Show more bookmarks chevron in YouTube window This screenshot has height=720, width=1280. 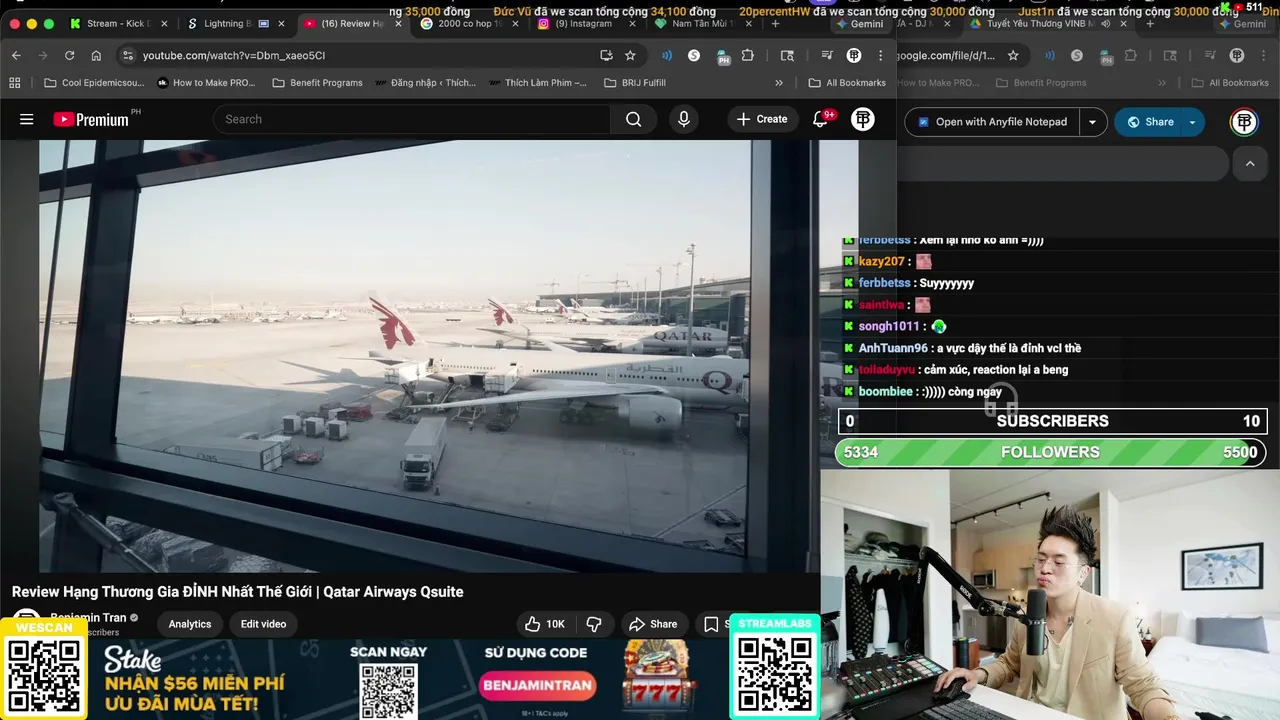779,83
